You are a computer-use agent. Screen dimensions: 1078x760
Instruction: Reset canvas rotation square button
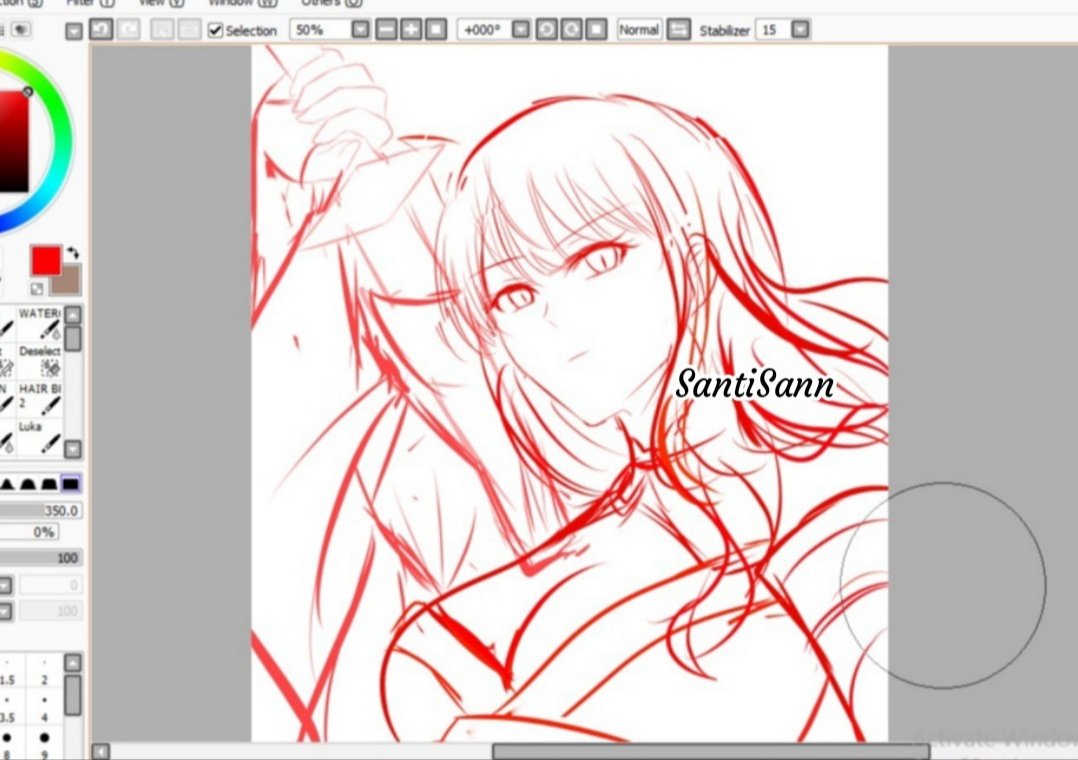click(596, 30)
